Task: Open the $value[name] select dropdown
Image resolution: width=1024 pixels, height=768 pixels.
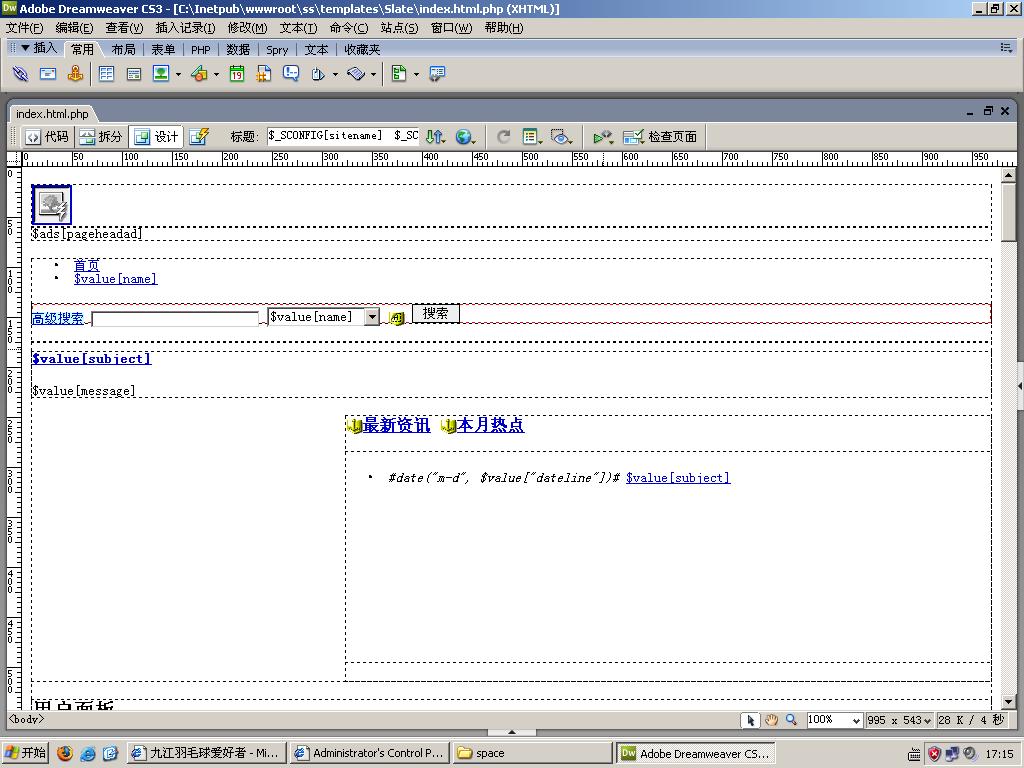Action: click(372, 317)
